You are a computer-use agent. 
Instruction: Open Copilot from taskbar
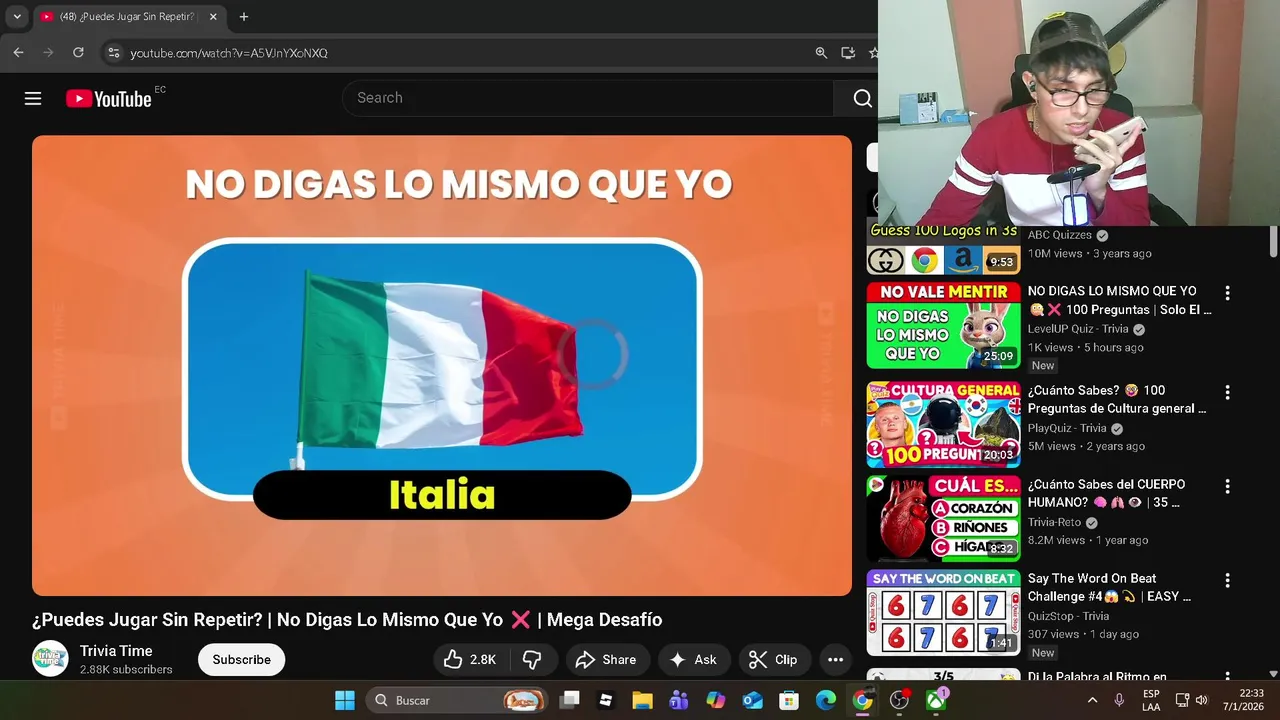pos(716,700)
